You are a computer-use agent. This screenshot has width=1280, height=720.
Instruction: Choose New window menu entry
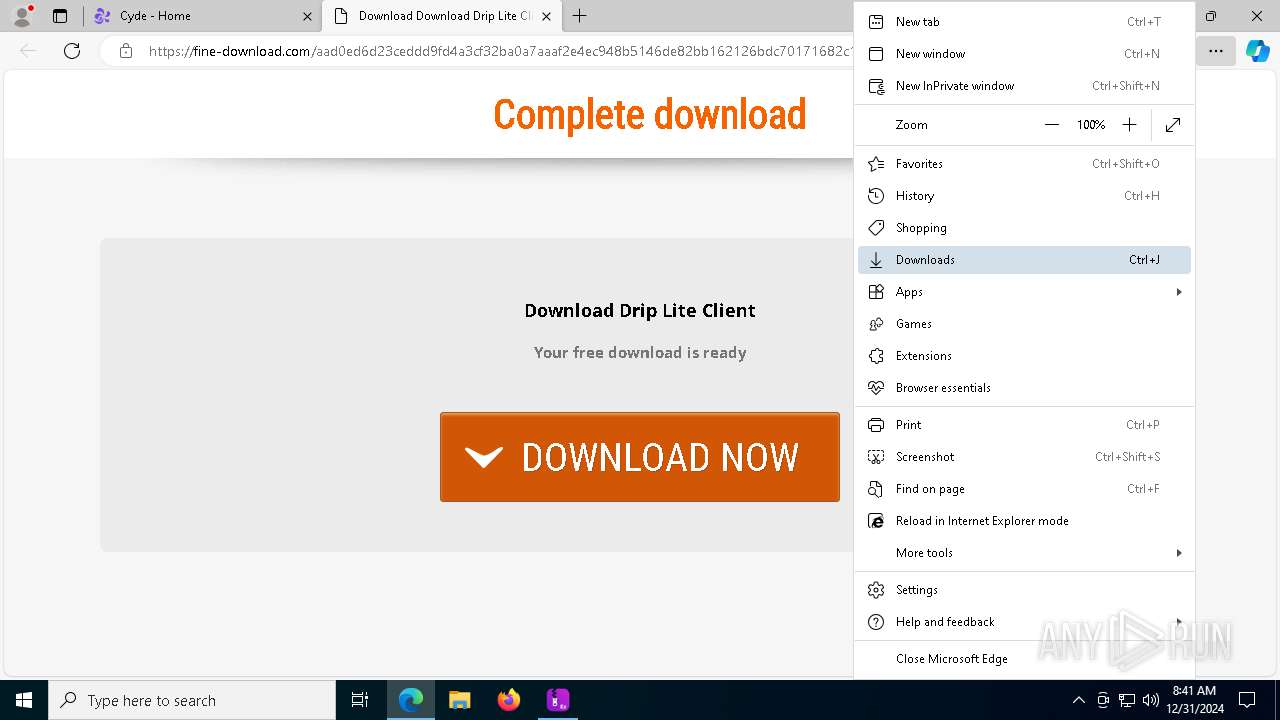pos(1024,54)
